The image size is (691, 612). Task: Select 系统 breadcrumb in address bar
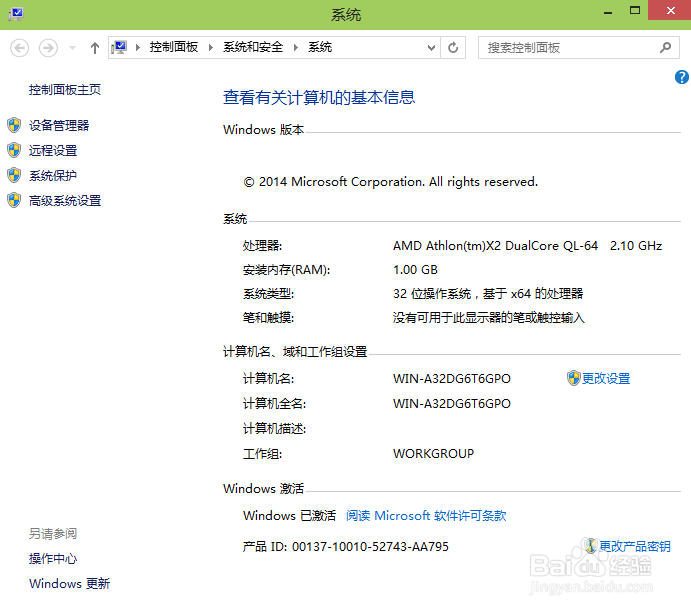(320, 47)
